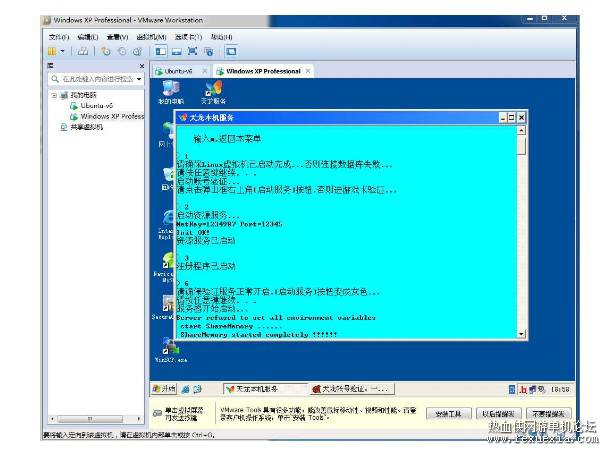Click the guest taskbar clock 18:58

click(x=560, y=389)
